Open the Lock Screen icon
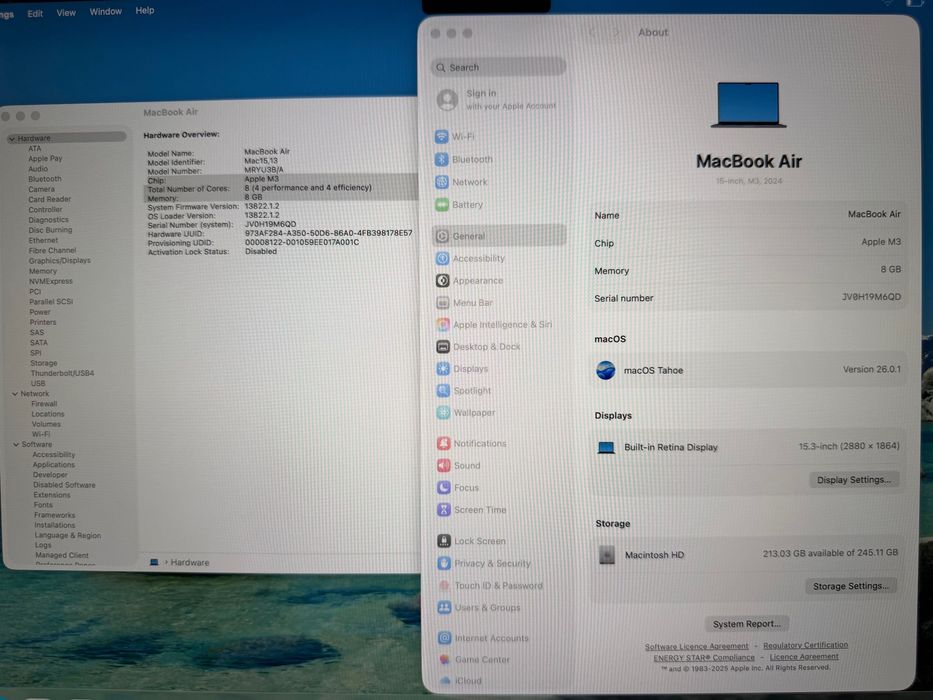The width and height of the screenshot is (933, 700). (x=444, y=540)
